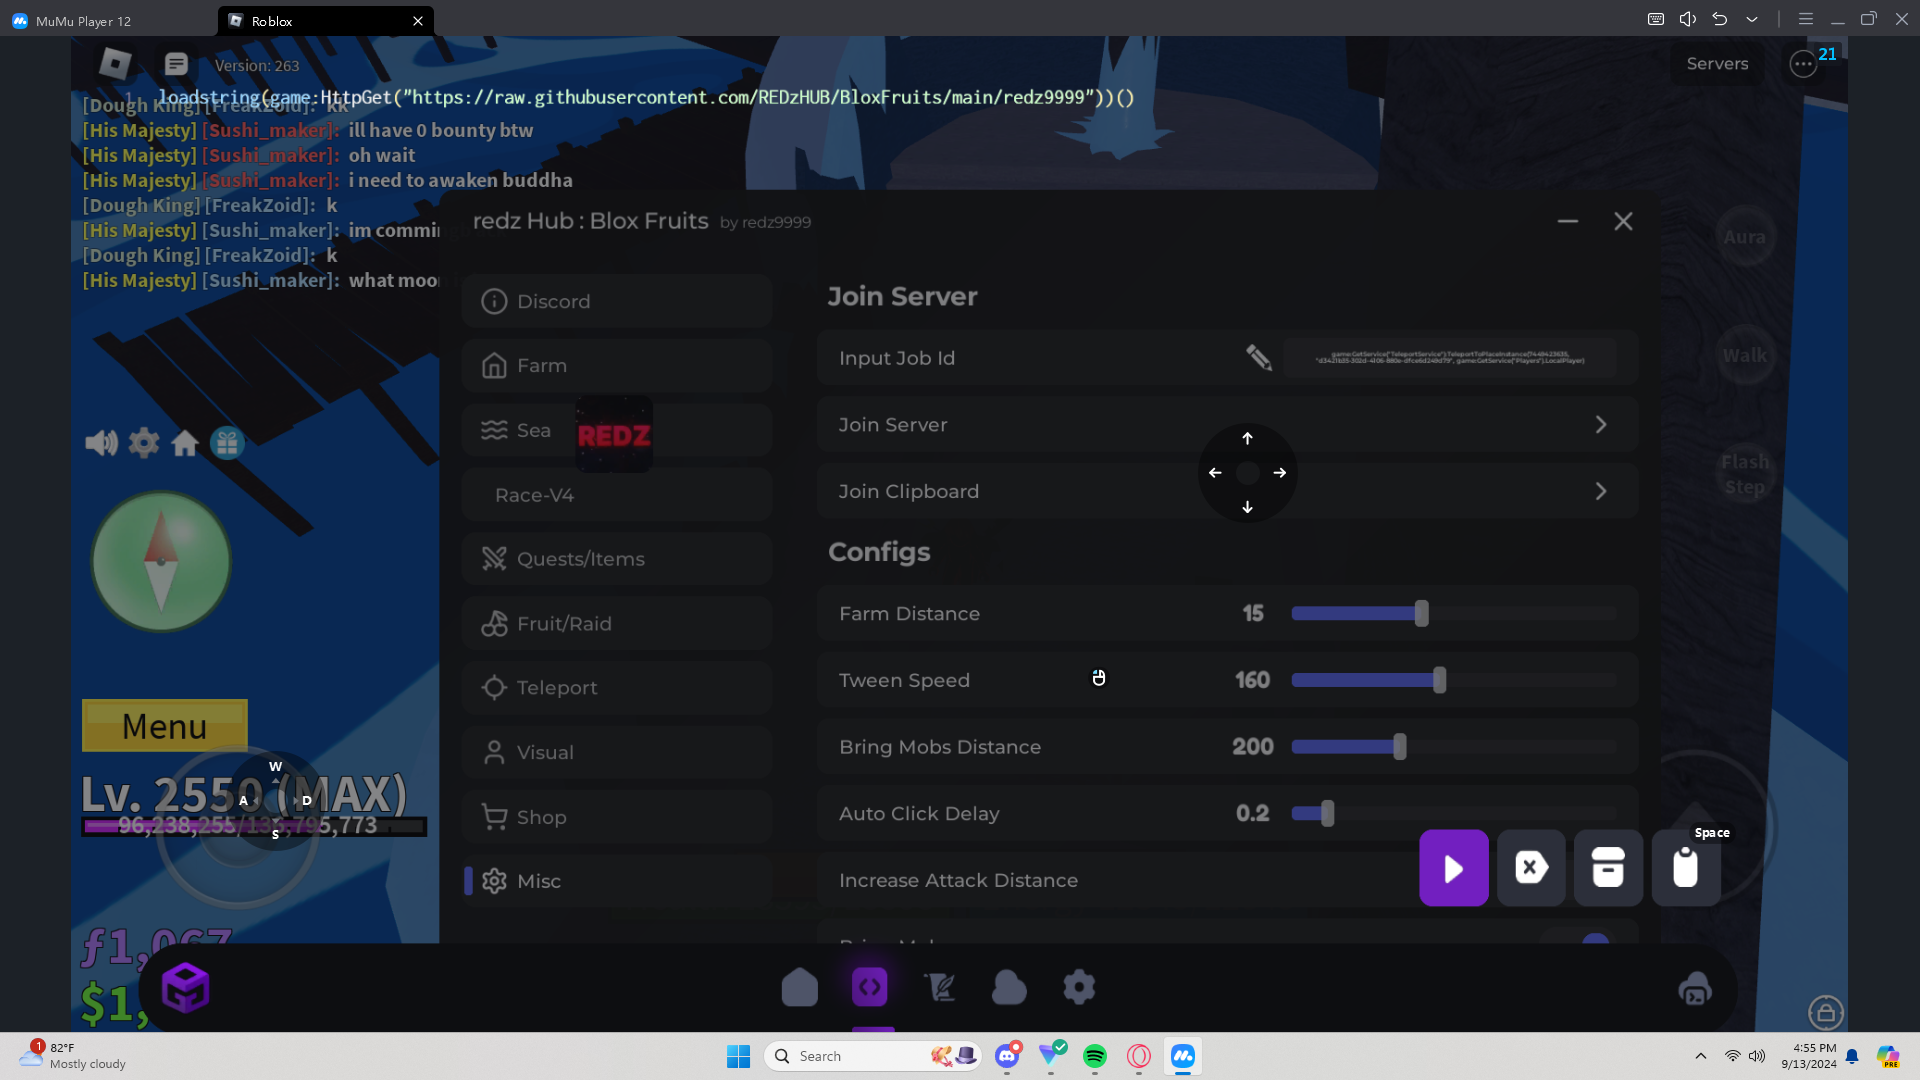This screenshot has height=1080, width=1920.
Task: Close the Roblox tab in MuMu
Action: [418, 20]
